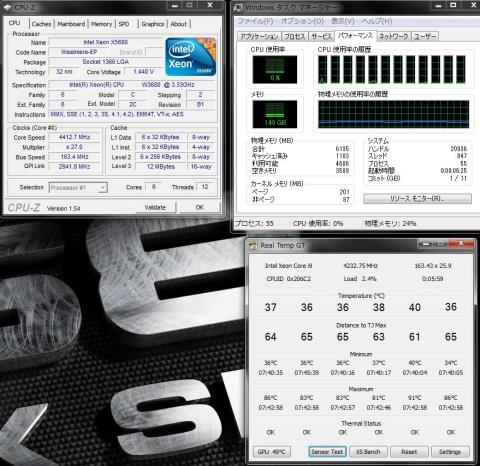Select the CPU tab in CPU-Z
Viewport: 480px width, 466px height.
tap(14, 23)
